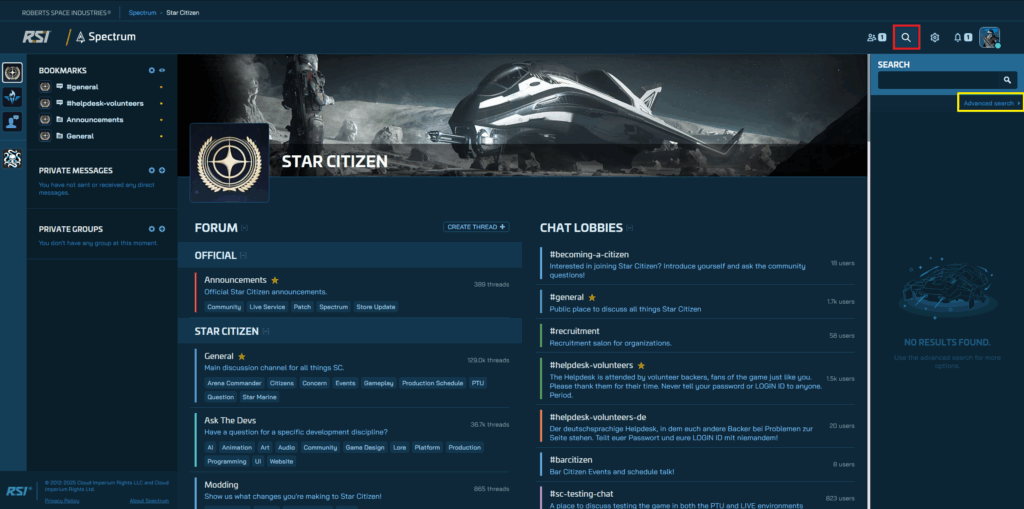Click into the search input field
1024x509 pixels.
click(x=939, y=80)
